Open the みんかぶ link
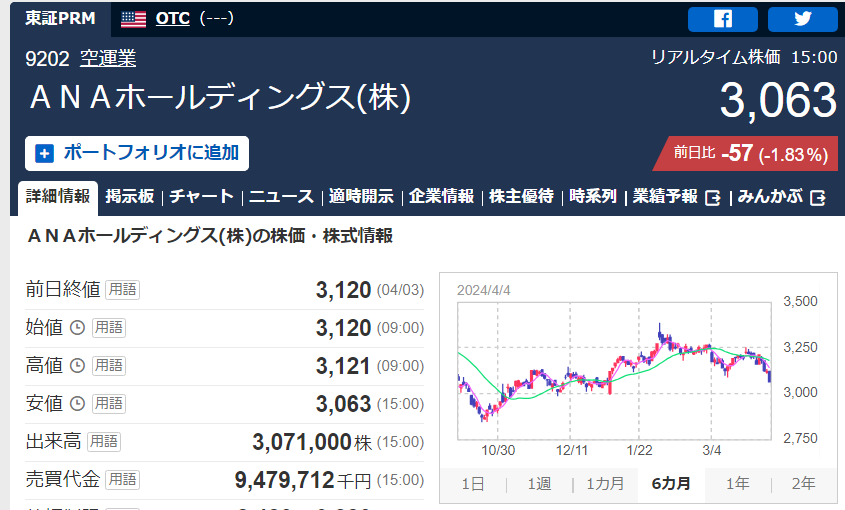This screenshot has width=845, height=510. coord(770,197)
